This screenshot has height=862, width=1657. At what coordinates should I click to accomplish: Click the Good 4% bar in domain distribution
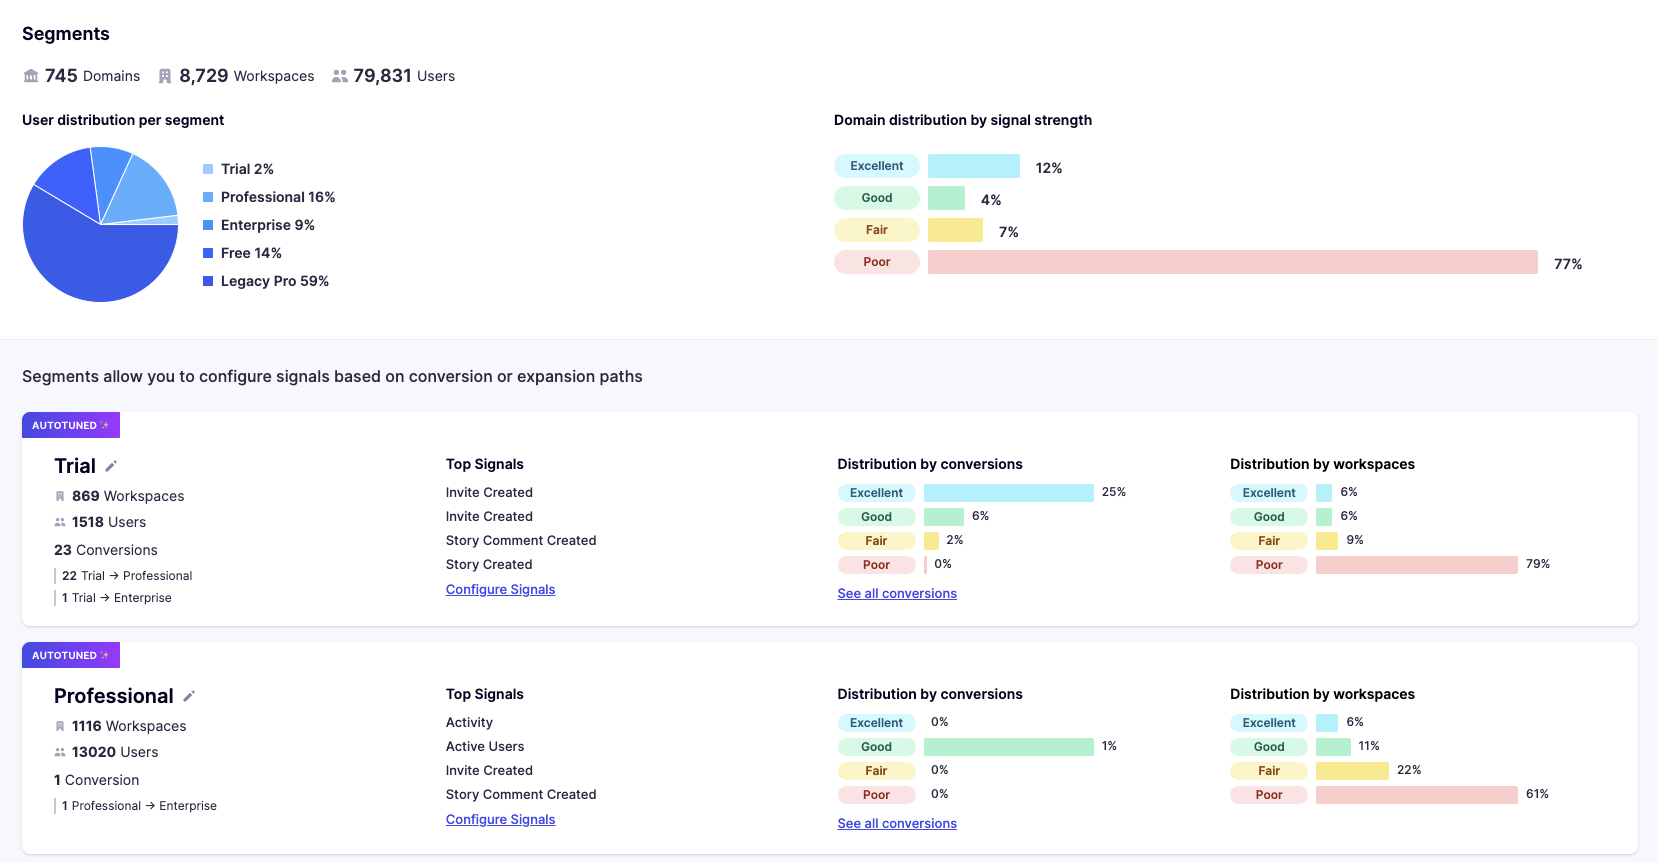coord(946,198)
